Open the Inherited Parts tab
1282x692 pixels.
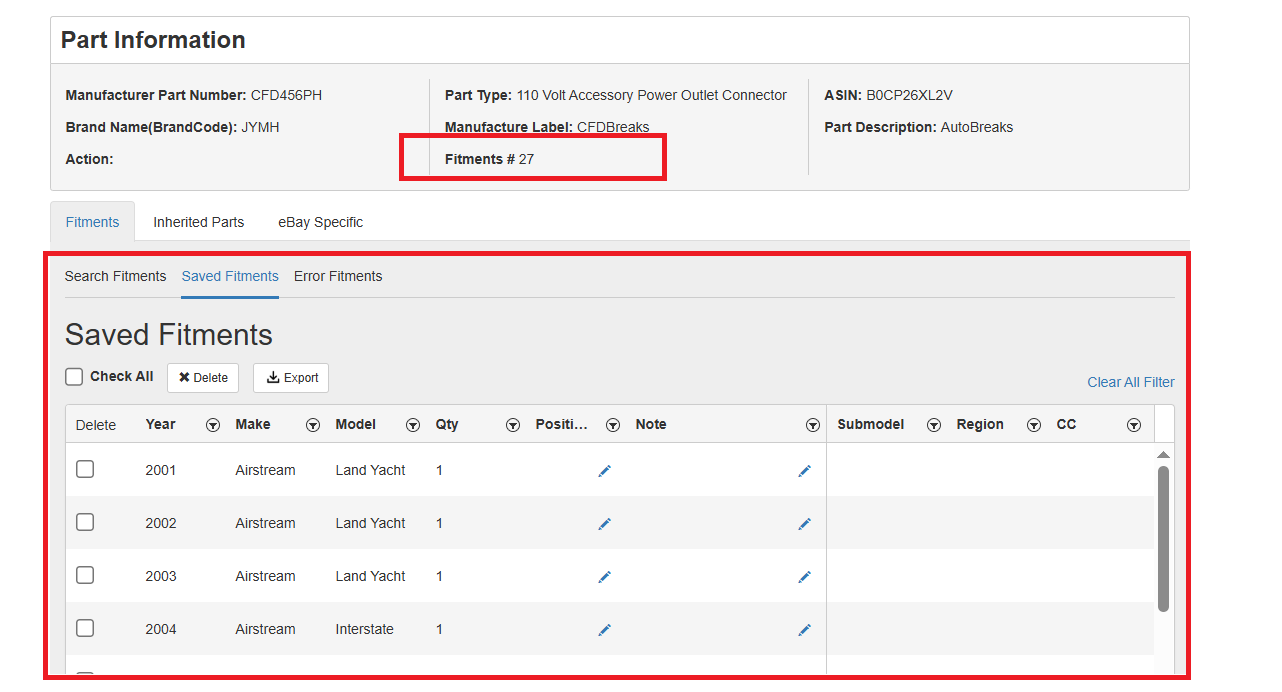pyautogui.click(x=198, y=222)
